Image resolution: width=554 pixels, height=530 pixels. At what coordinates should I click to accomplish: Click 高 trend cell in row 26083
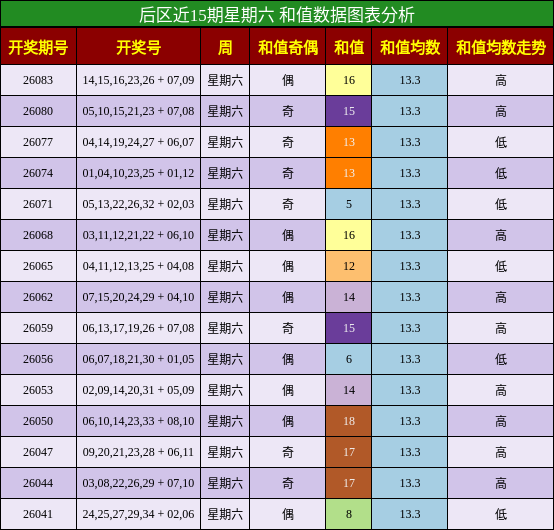pyautogui.click(x=501, y=80)
